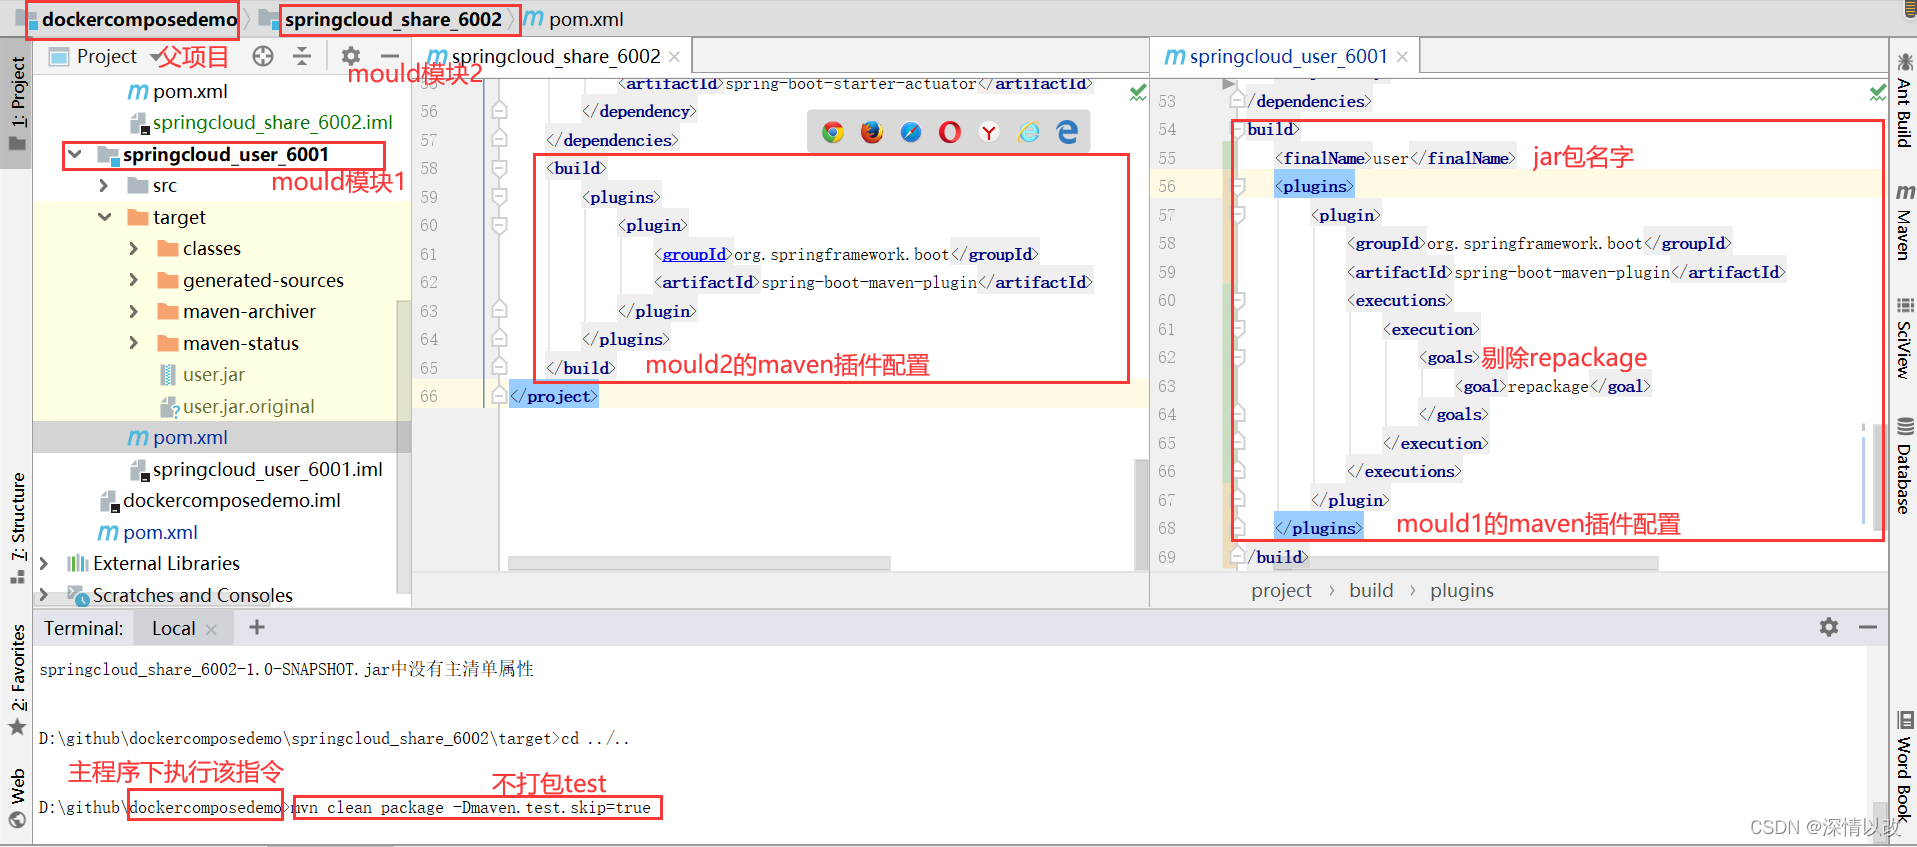This screenshot has width=1917, height=847.
Task: Click dockercomposedemo in navigation bar
Action: point(139,19)
